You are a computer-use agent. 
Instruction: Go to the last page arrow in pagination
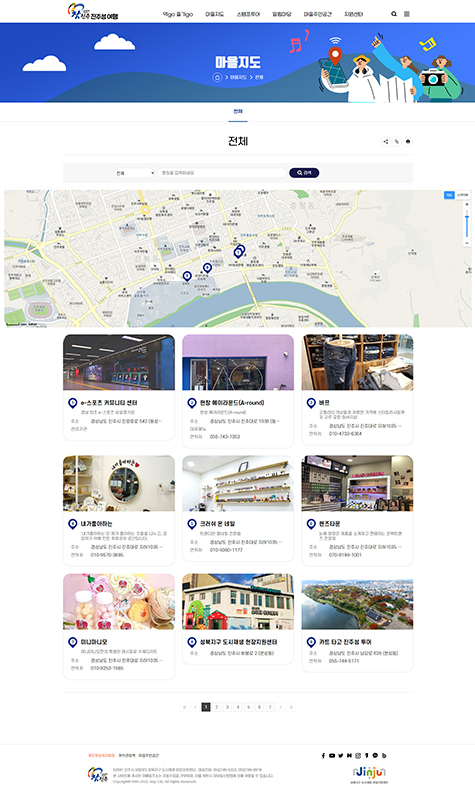291,707
